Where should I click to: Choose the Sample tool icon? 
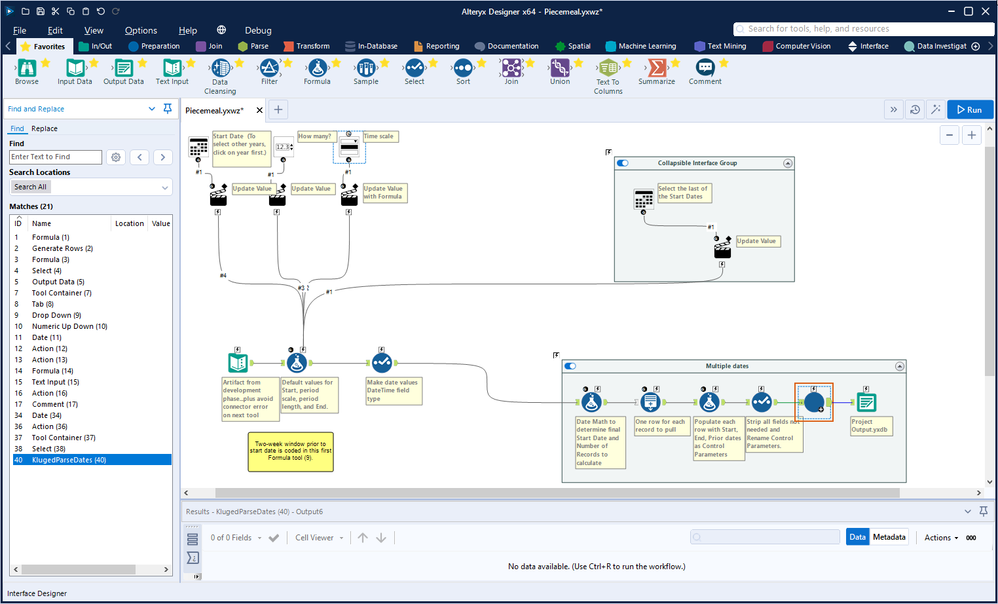pos(366,69)
